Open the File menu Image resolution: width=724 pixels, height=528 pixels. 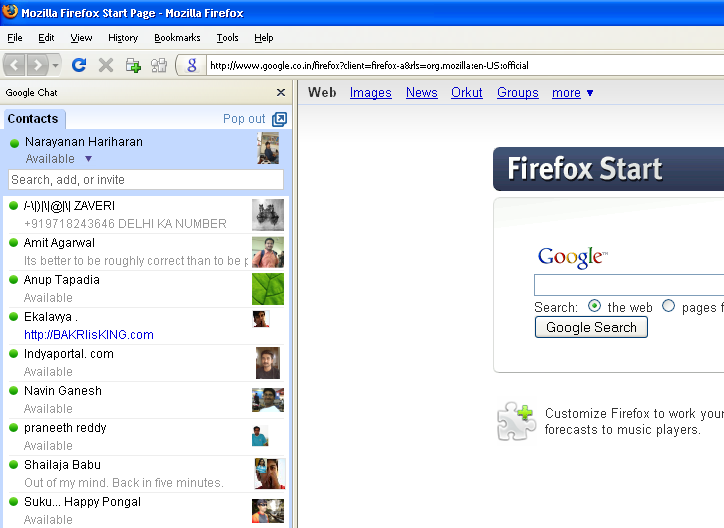tap(15, 38)
